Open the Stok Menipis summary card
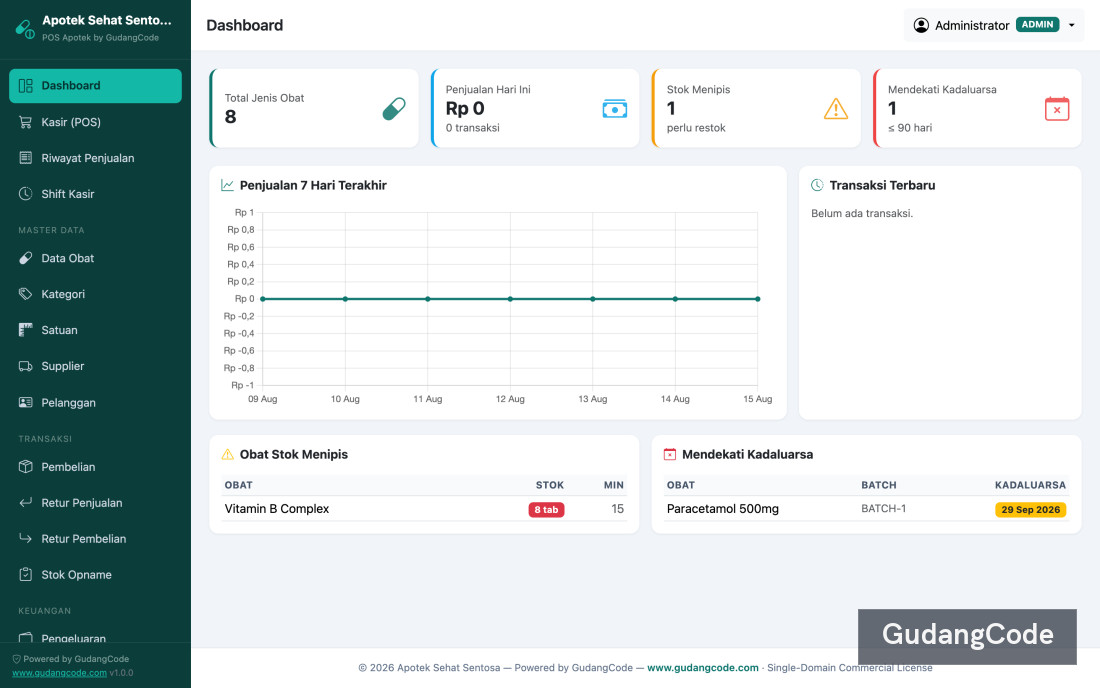Viewport: 1100px width, 688px height. [756, 108]
